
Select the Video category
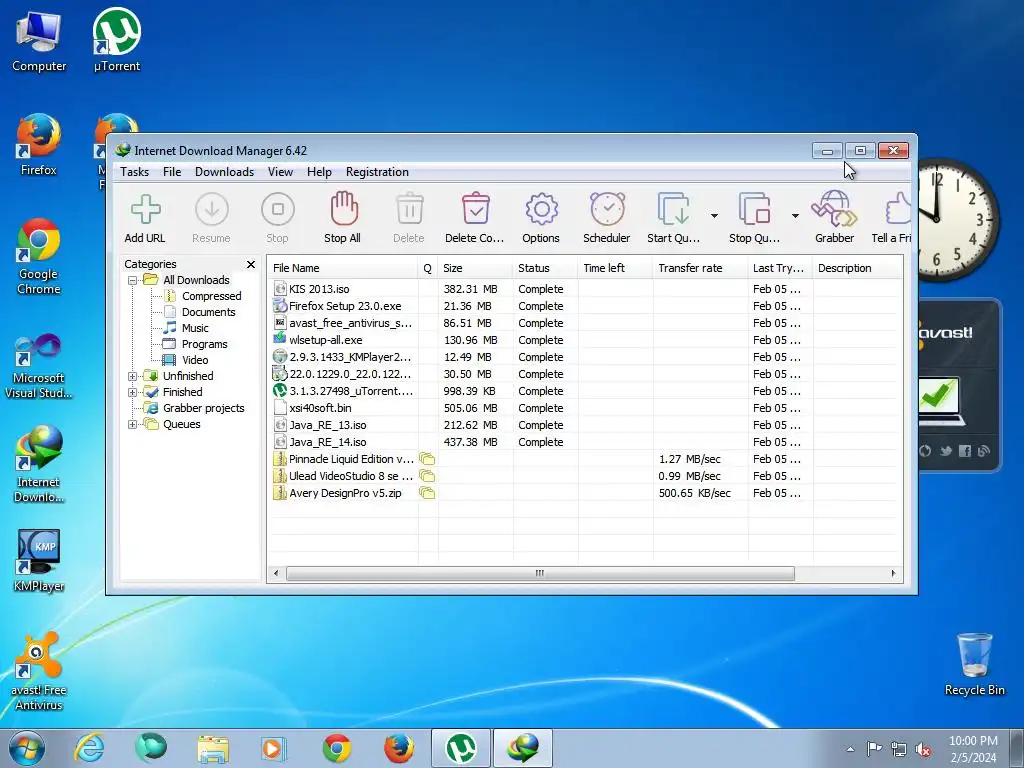click(195, 360)
